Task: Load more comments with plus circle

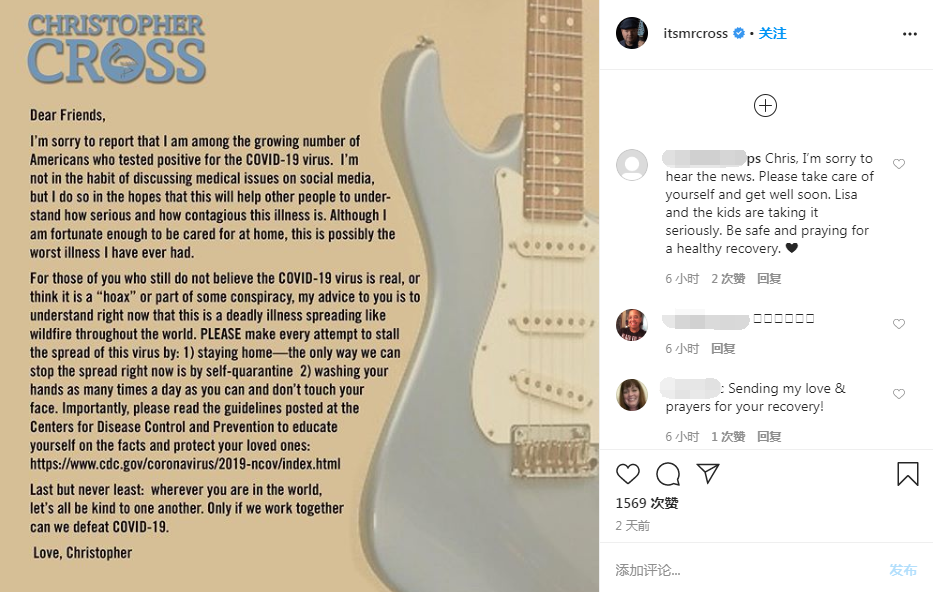Action: coord(765,105)
